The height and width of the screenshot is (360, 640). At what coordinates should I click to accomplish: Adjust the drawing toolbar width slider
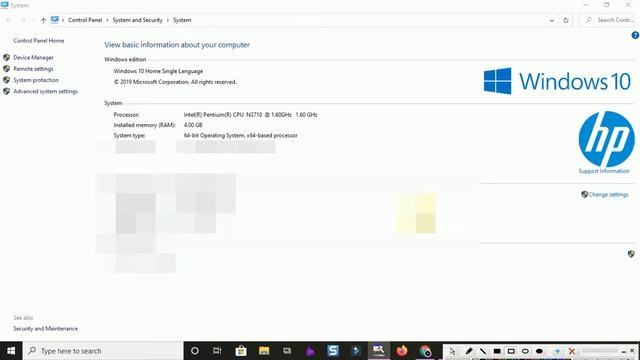[x=599, y=351]
